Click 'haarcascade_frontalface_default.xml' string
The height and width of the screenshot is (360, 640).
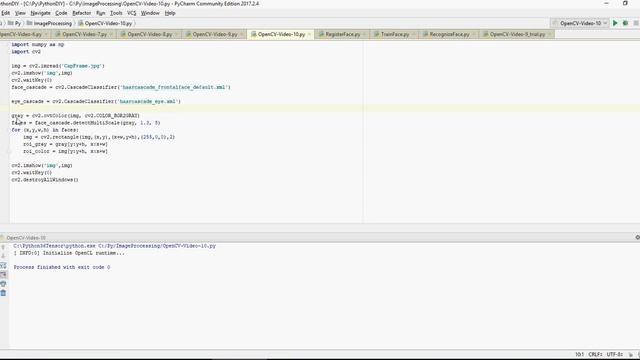(x=174, y=87)
